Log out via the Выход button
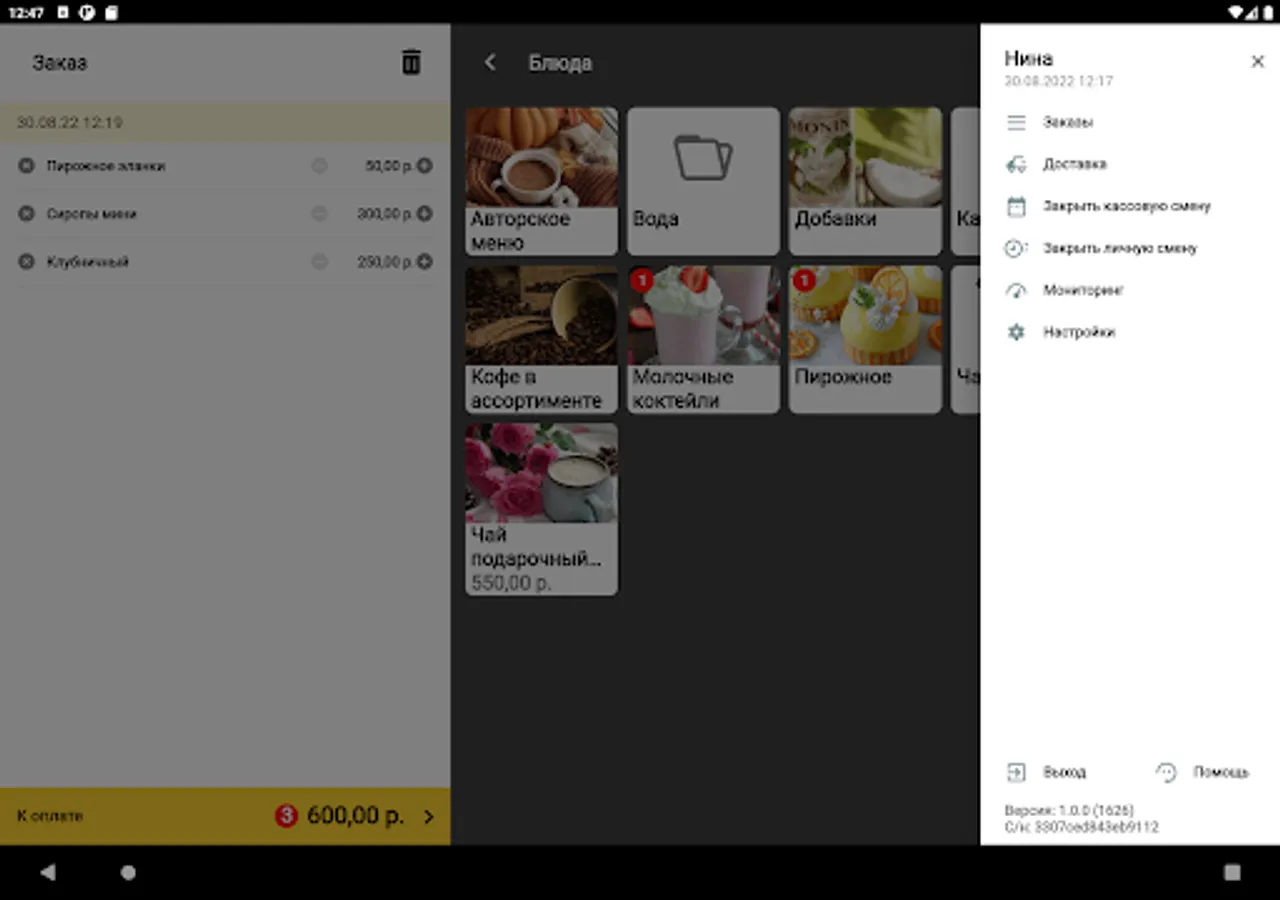The width and height of the screenshot is (1280, 900). click(x=1046, y=772)
